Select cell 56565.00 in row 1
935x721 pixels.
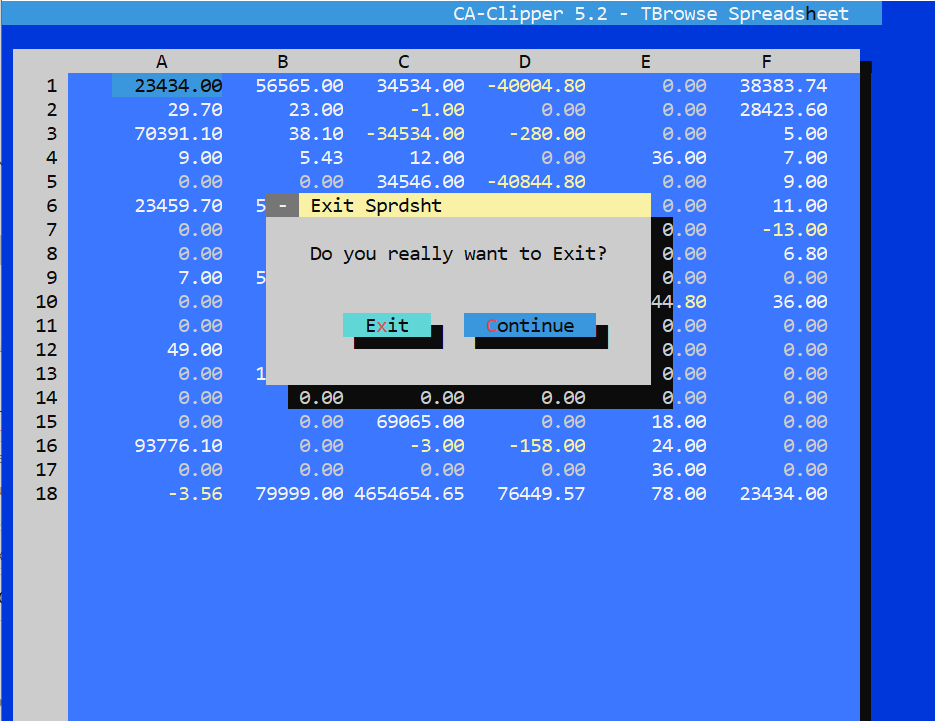pos(299,86)
